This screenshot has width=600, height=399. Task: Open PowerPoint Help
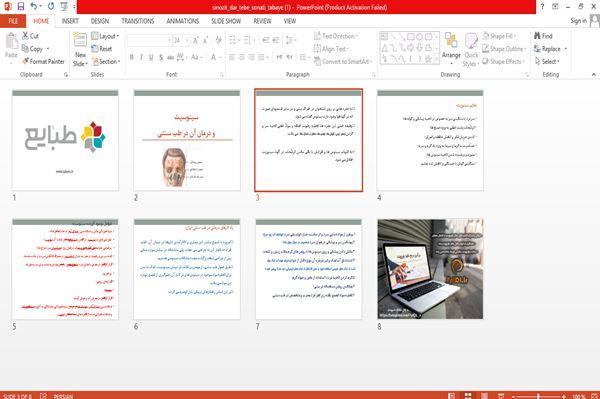point(542,7)
